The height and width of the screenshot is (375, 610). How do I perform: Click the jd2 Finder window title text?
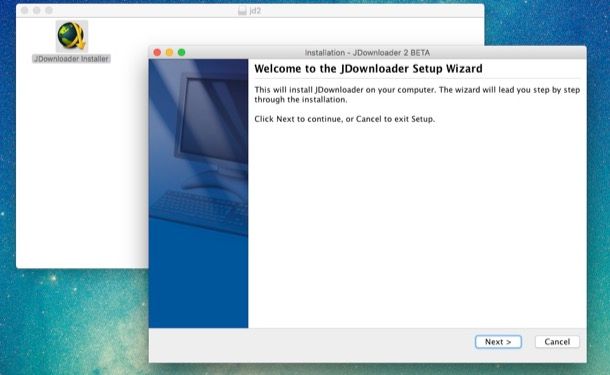255,11
